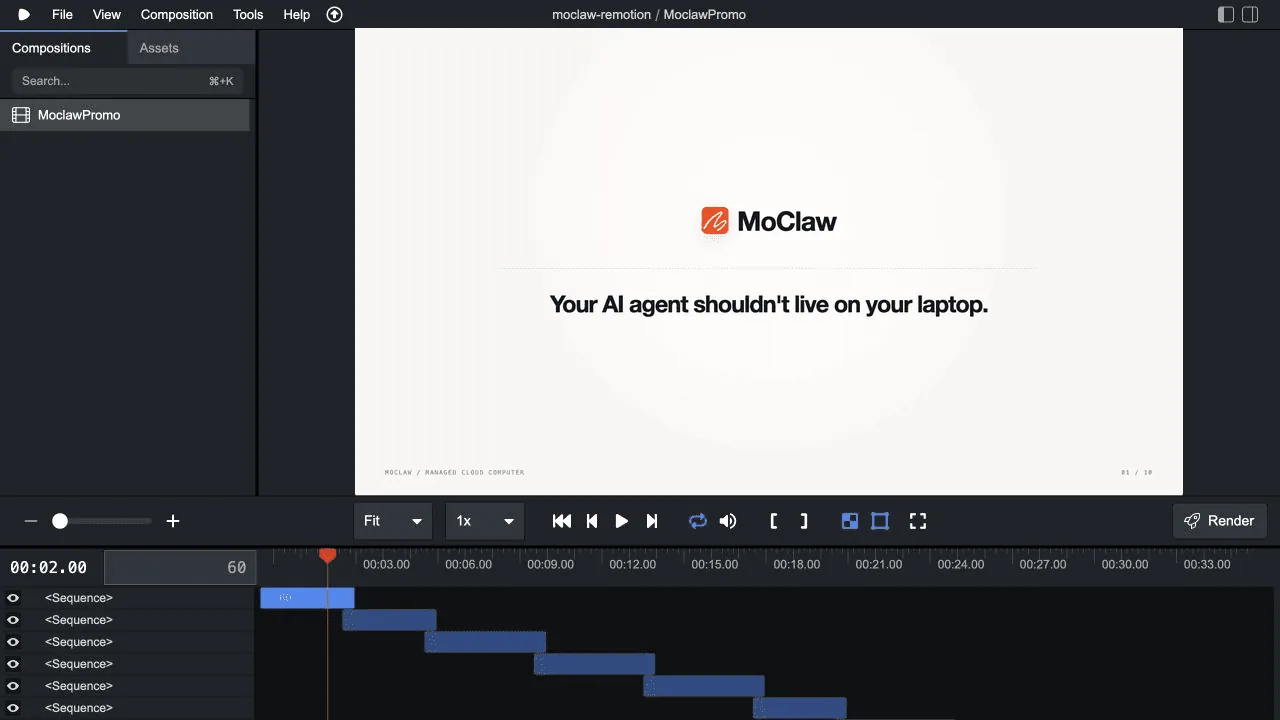Screen dimensions: 1280x720
Task: Select the clip on the fourth Sequence track
Action: coord(594,664)
